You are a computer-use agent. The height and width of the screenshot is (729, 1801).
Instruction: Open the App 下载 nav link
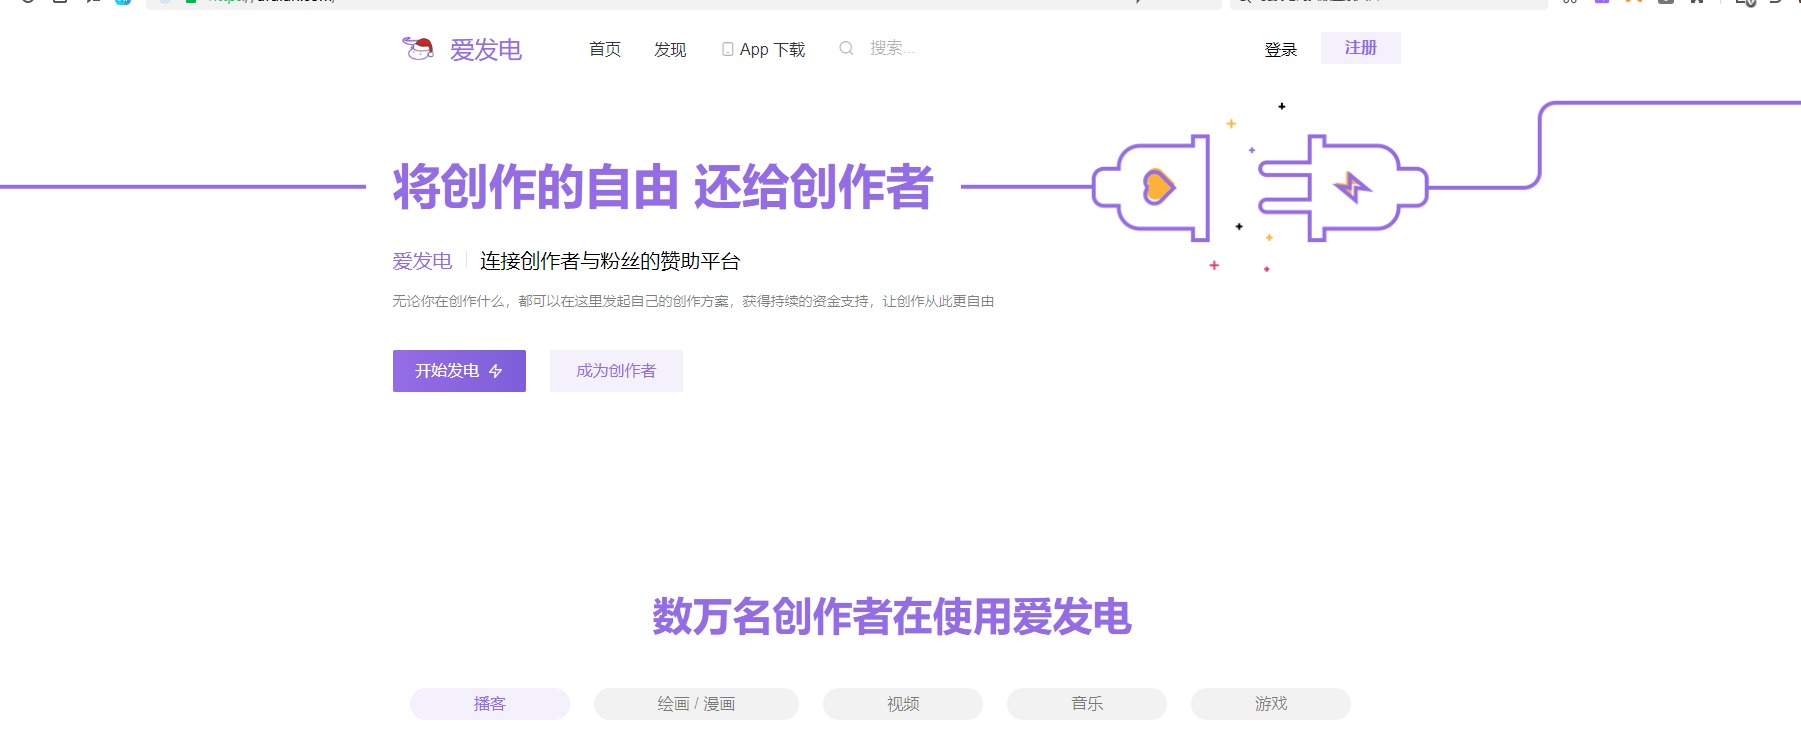(x=772, y=49)
